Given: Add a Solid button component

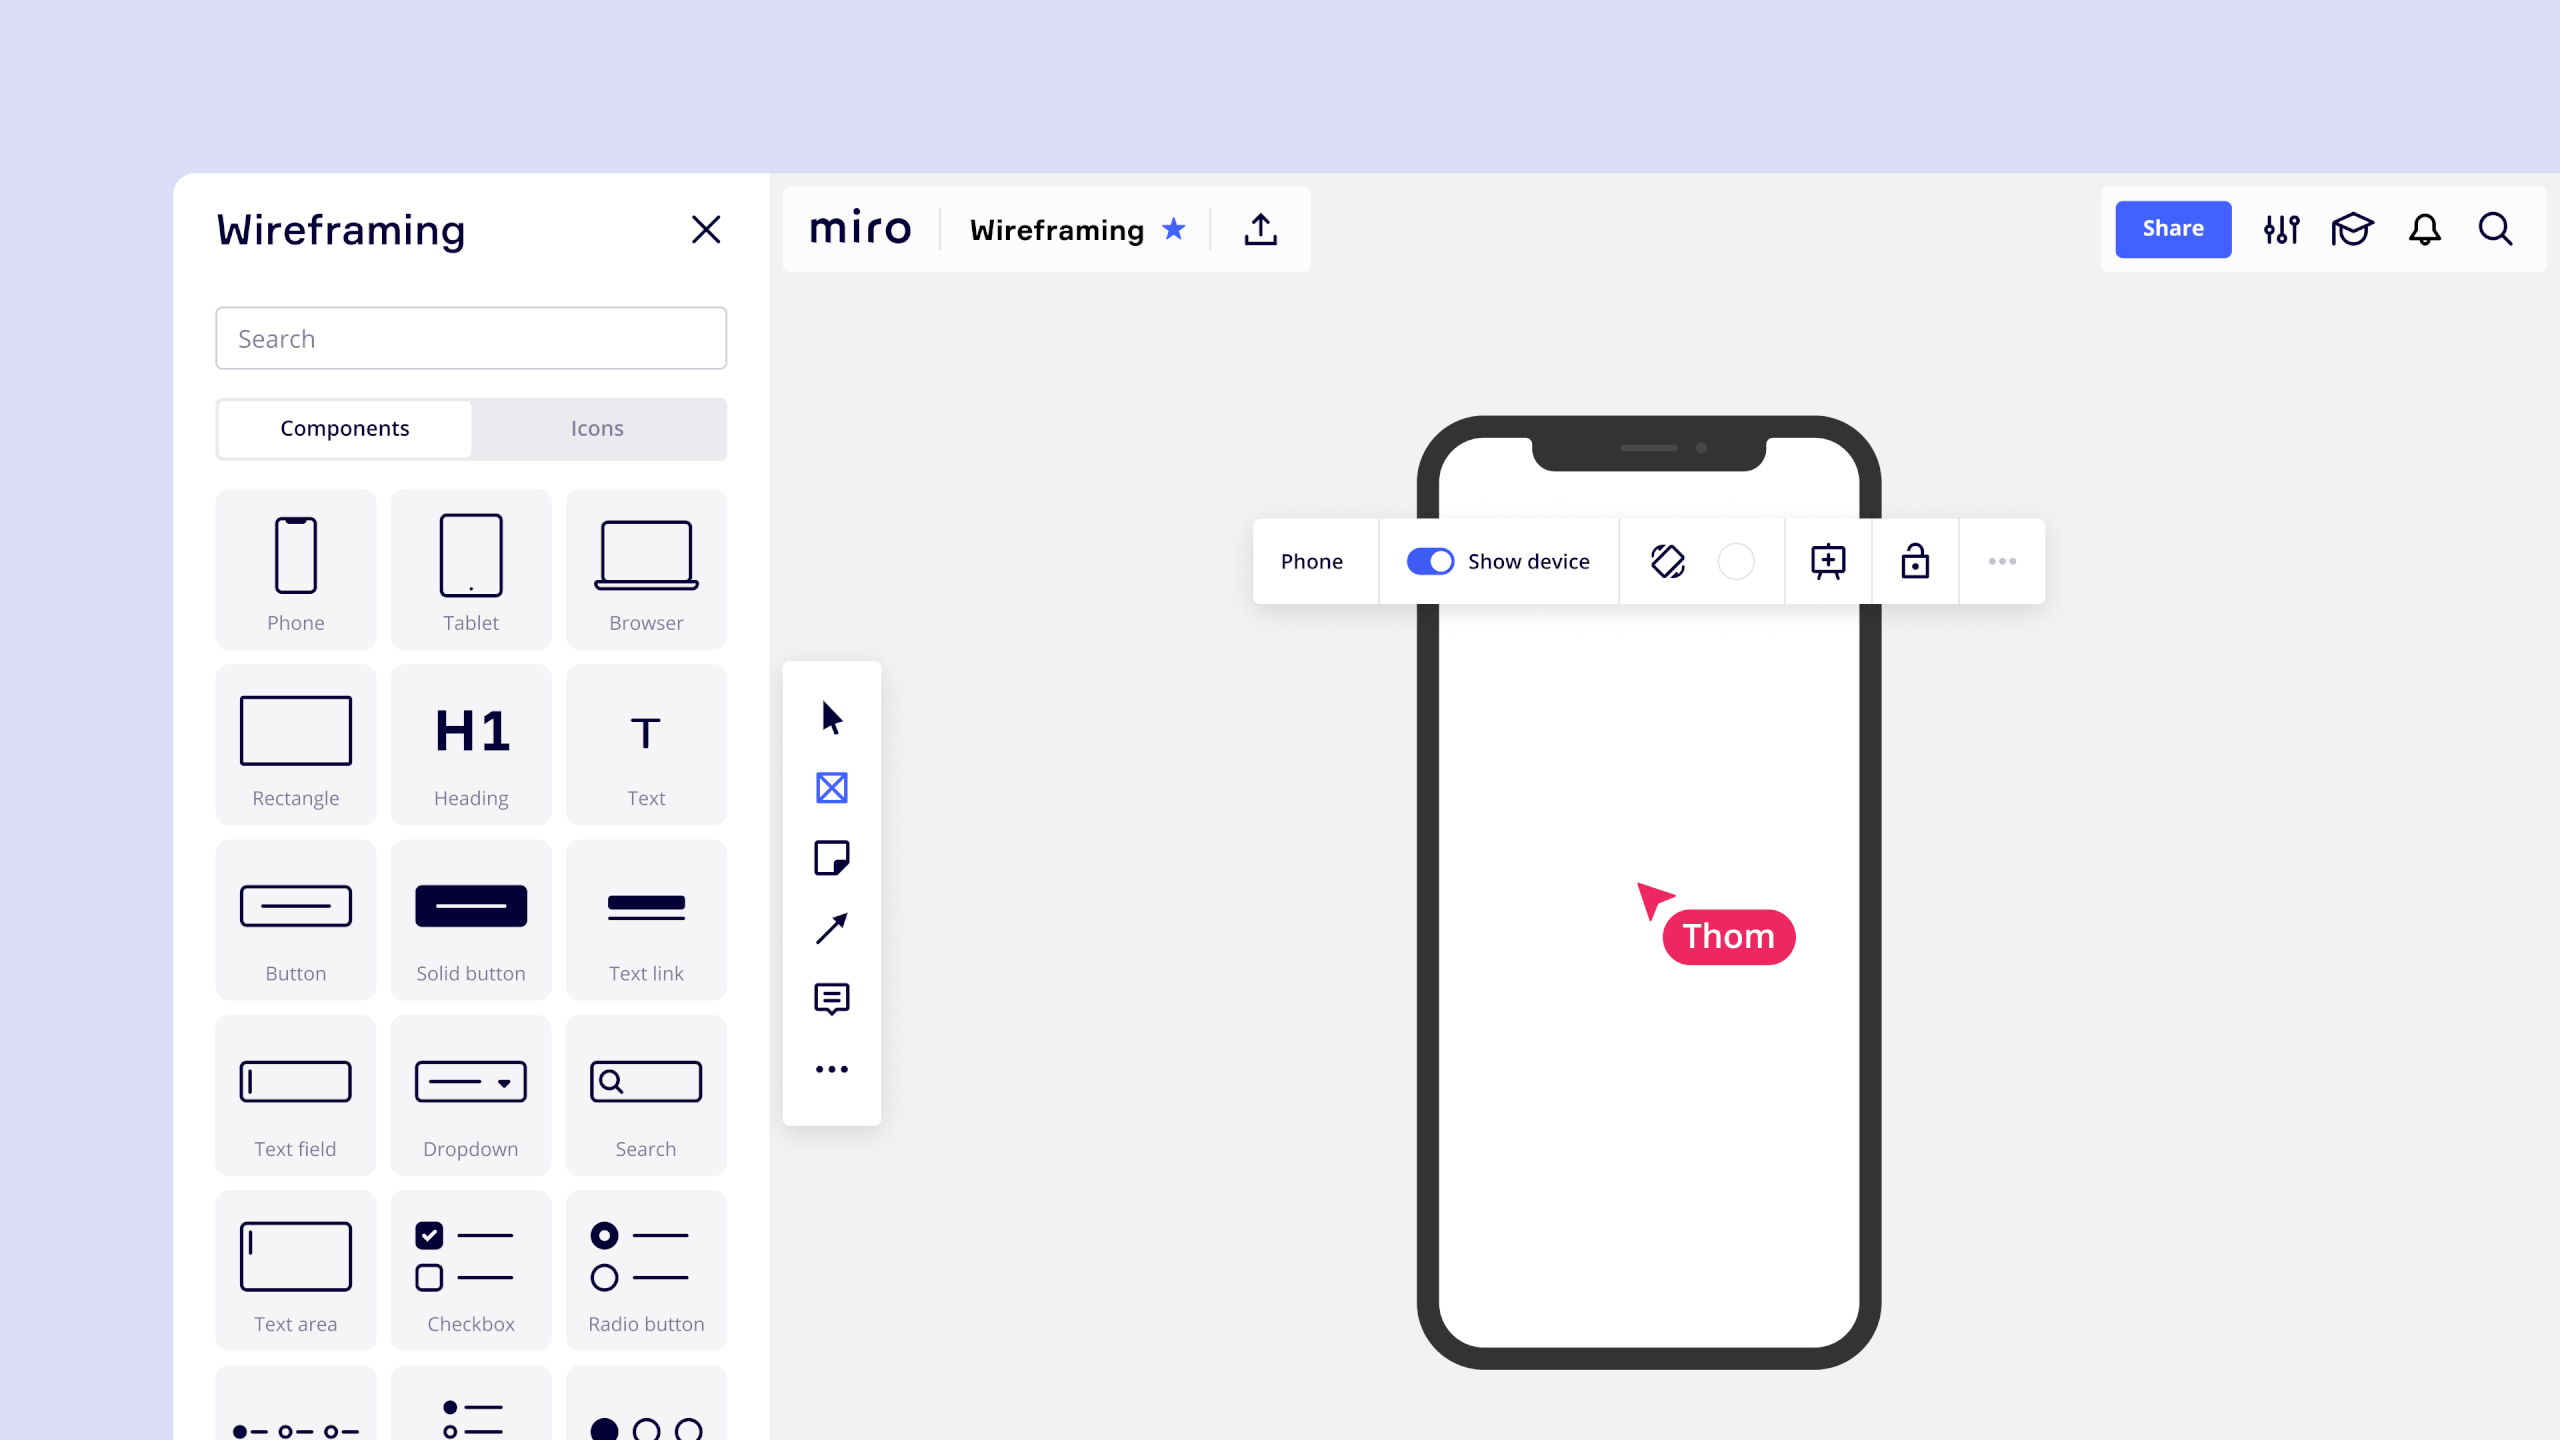Looking at the screenshot, I should (x=471, y=919).
